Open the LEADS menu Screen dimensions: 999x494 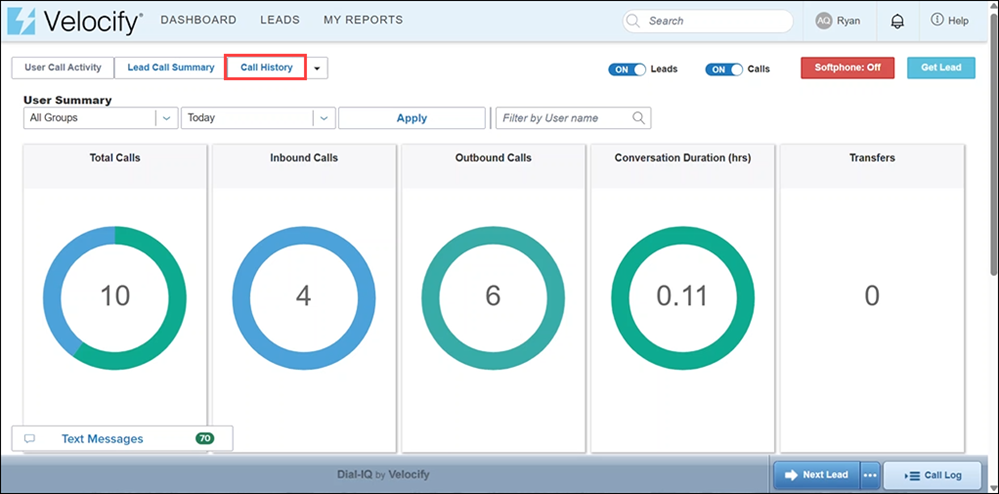[280, 20]
